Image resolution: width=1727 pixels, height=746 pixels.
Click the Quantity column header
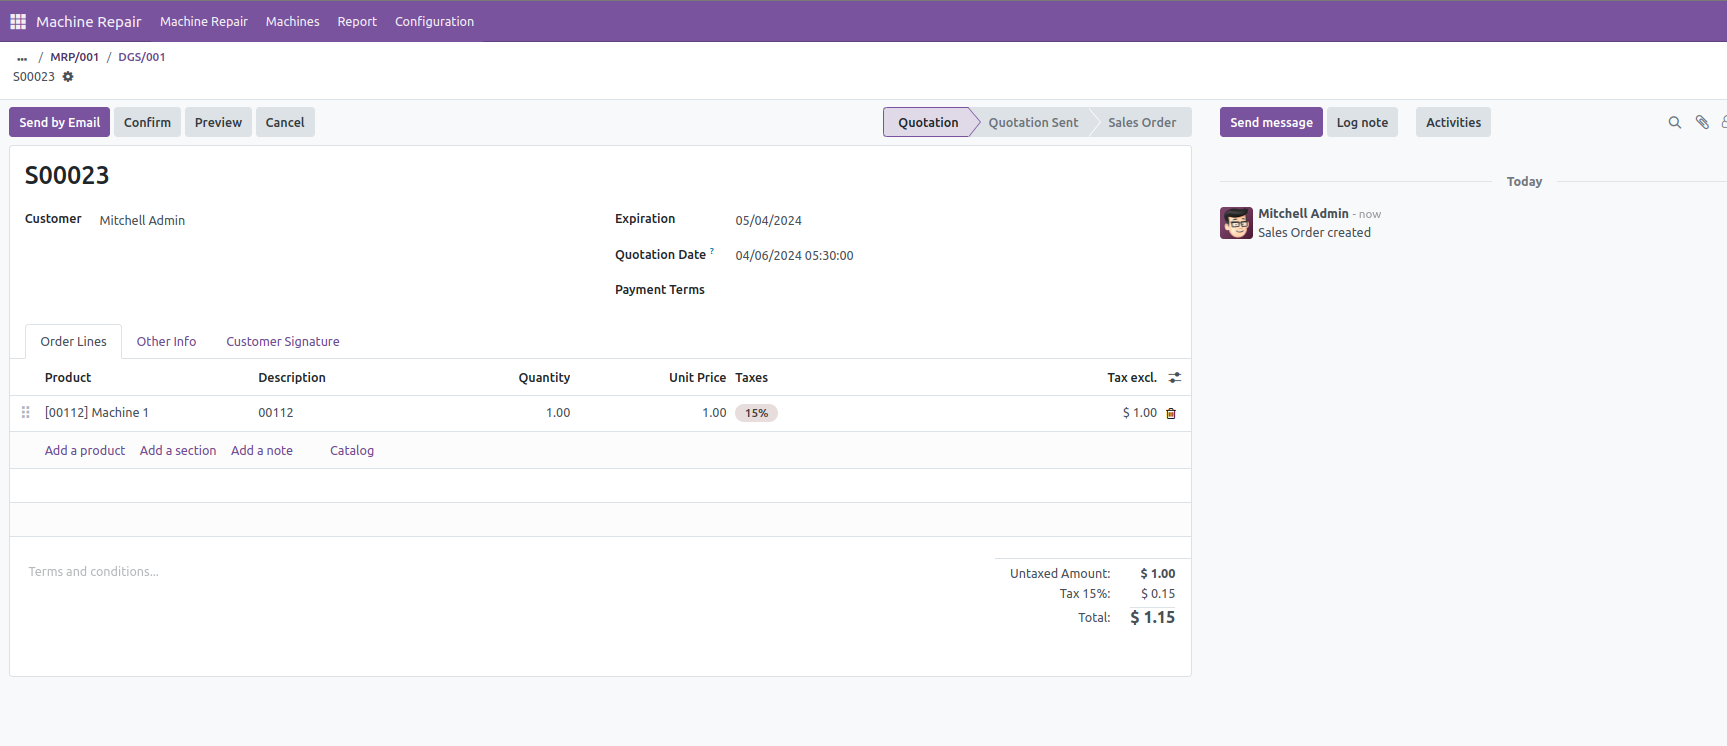click(544, 378)
